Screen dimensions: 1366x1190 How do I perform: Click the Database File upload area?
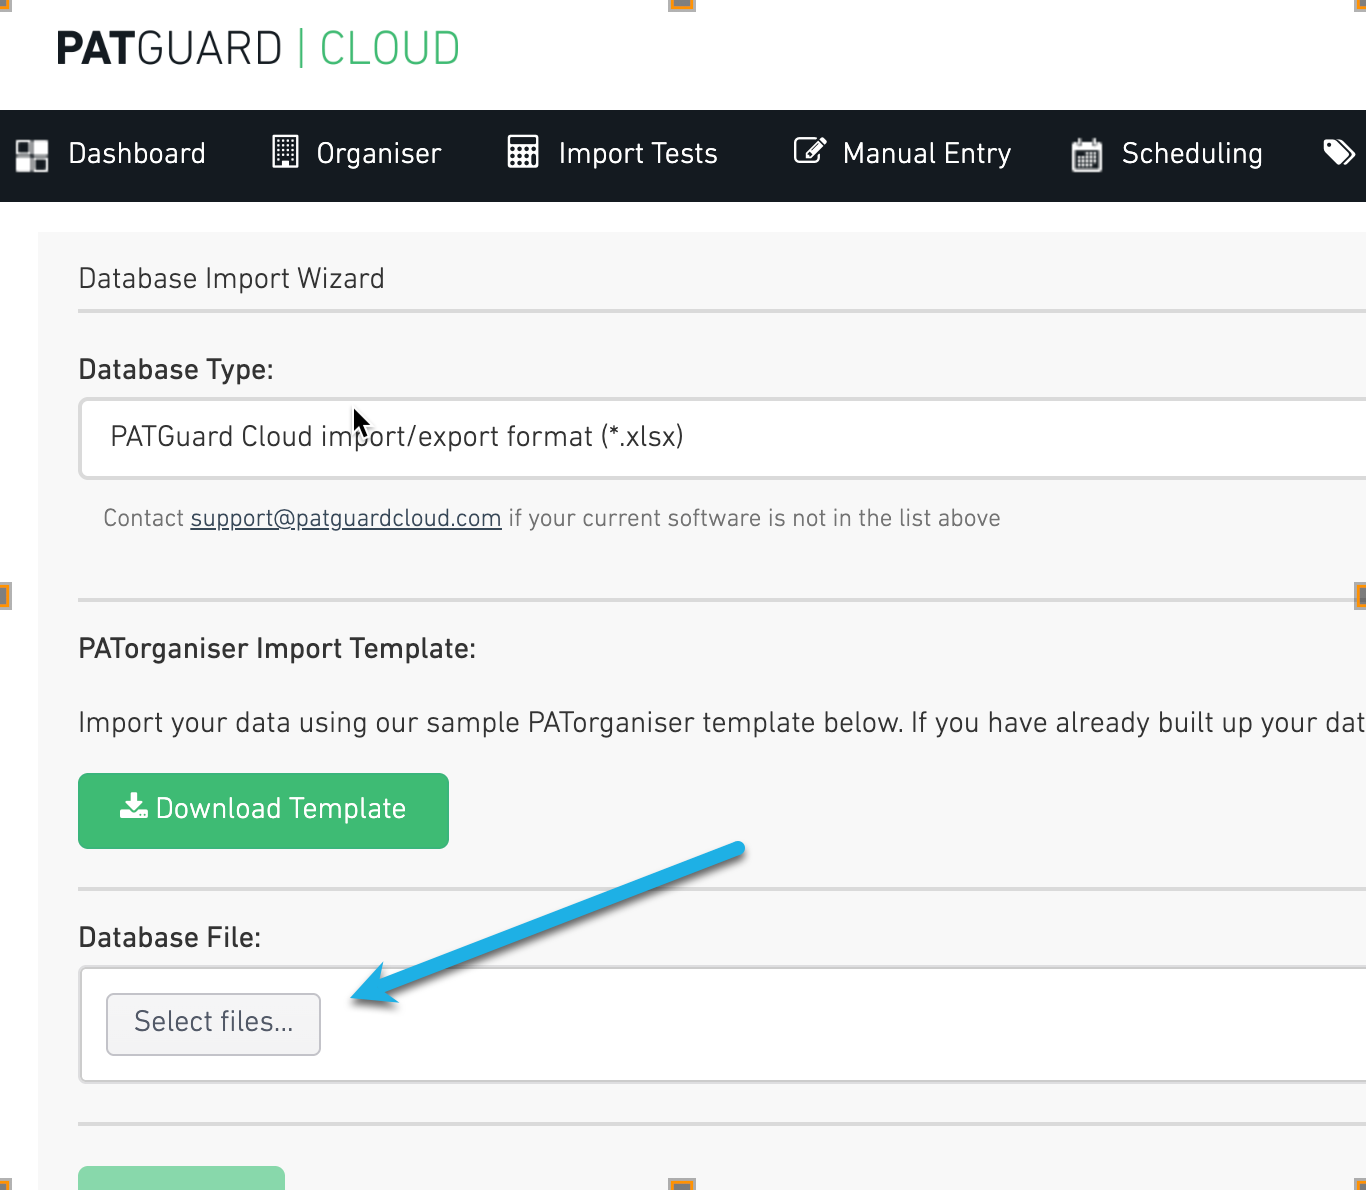pyautogui.click(x=722, y=1024)
